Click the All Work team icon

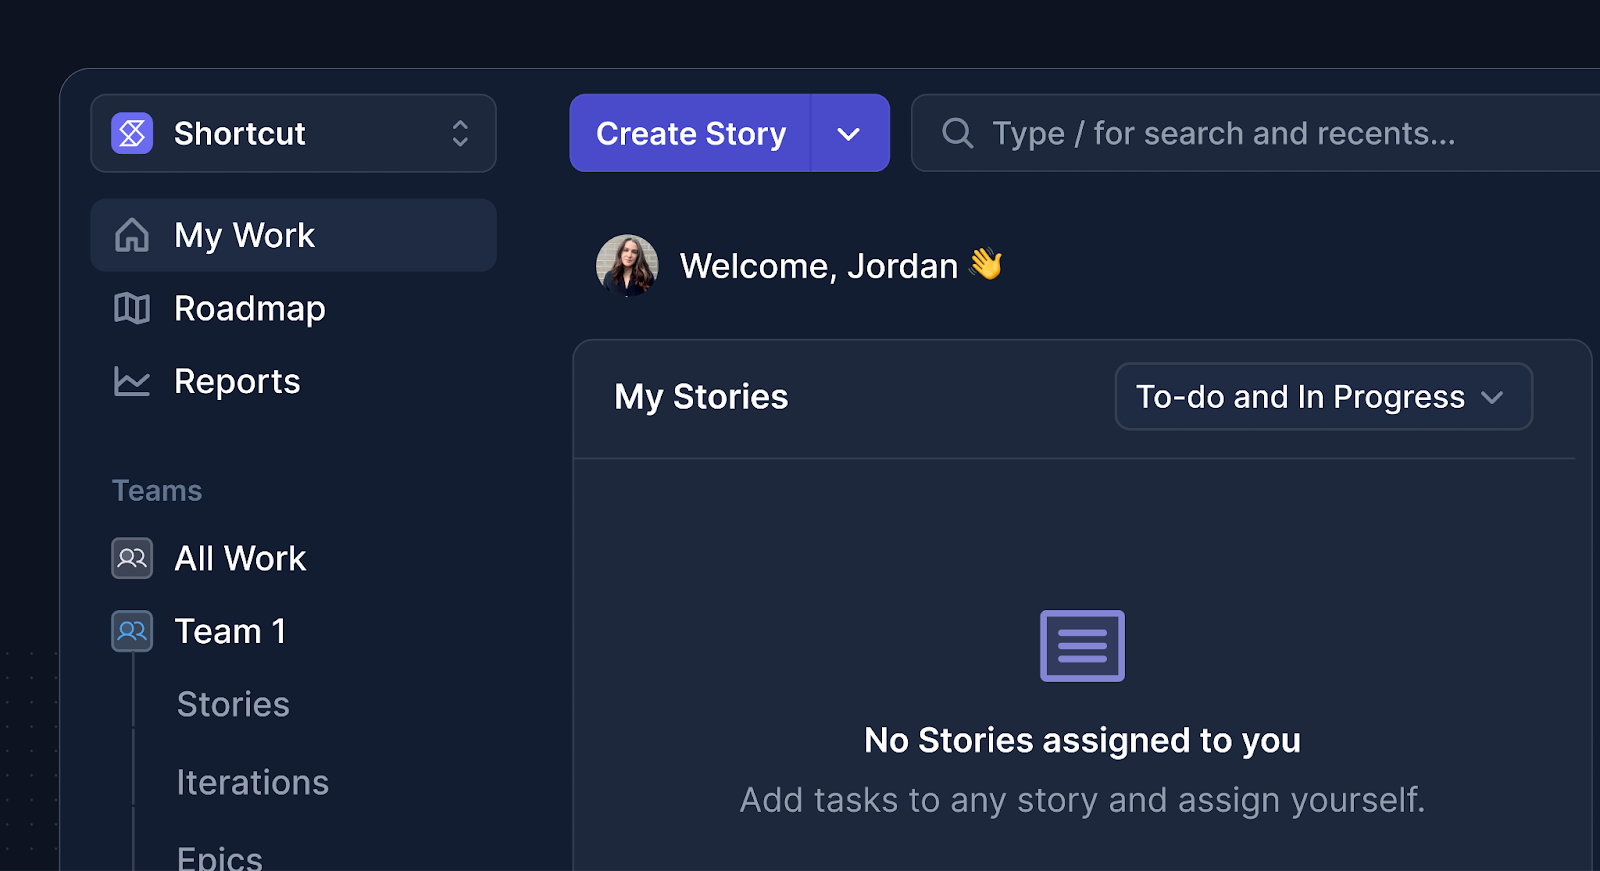tap(132, 558)
